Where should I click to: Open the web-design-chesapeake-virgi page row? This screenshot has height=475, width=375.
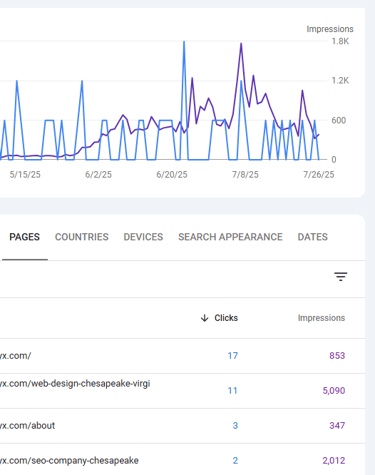(182, 391)
